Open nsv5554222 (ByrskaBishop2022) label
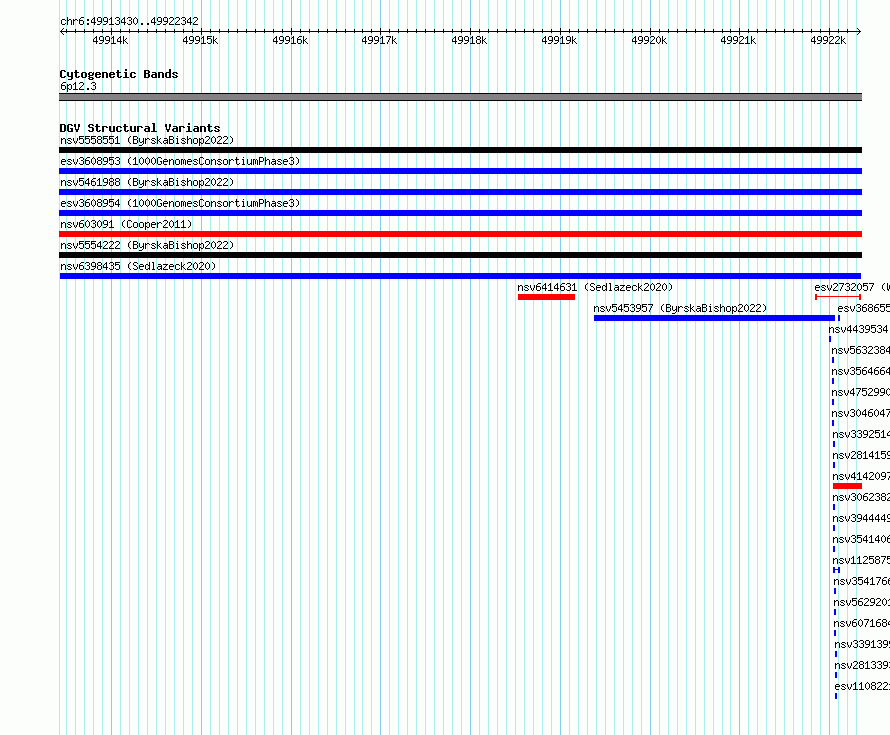Viewport: 890px width, 735px height. (147, 245)
